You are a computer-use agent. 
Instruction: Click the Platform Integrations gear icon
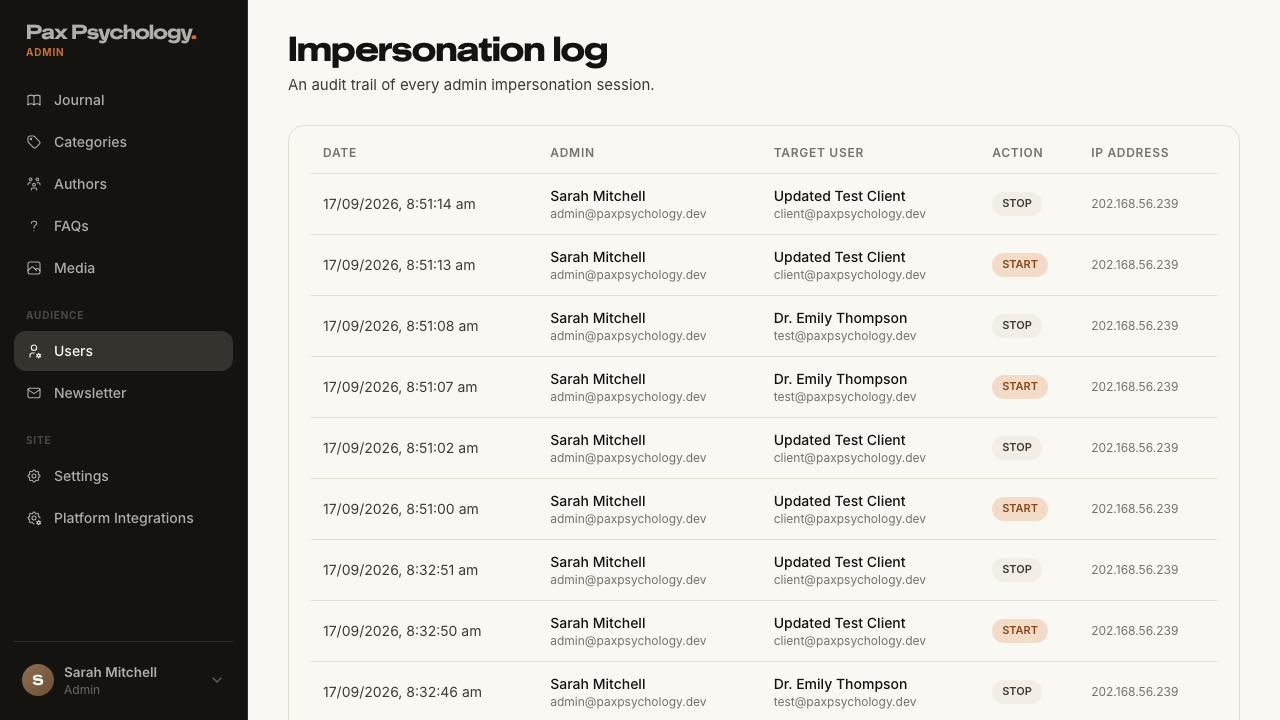[x=34, y=518]
